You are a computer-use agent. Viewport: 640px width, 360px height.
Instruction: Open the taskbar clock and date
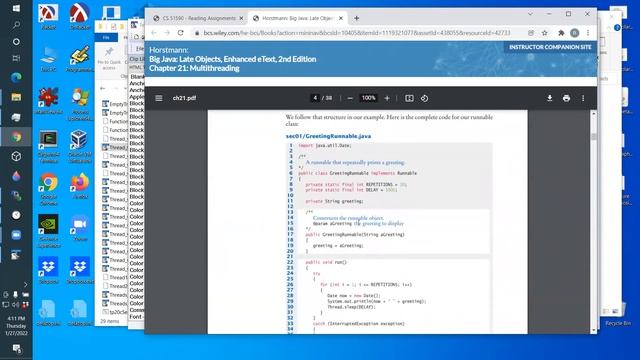pos(16,326)
